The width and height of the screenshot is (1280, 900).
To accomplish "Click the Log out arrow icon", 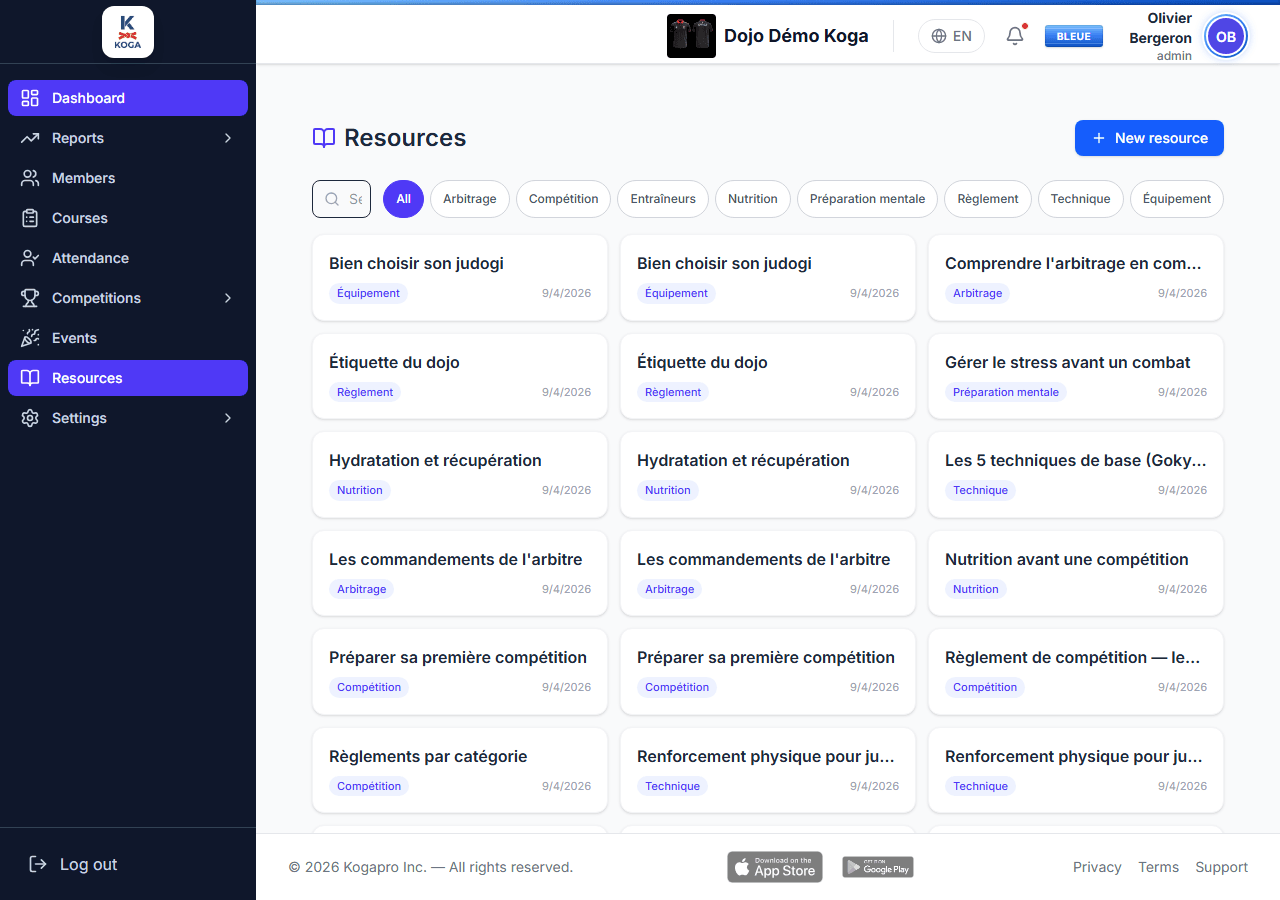I will tap(38, 864).
